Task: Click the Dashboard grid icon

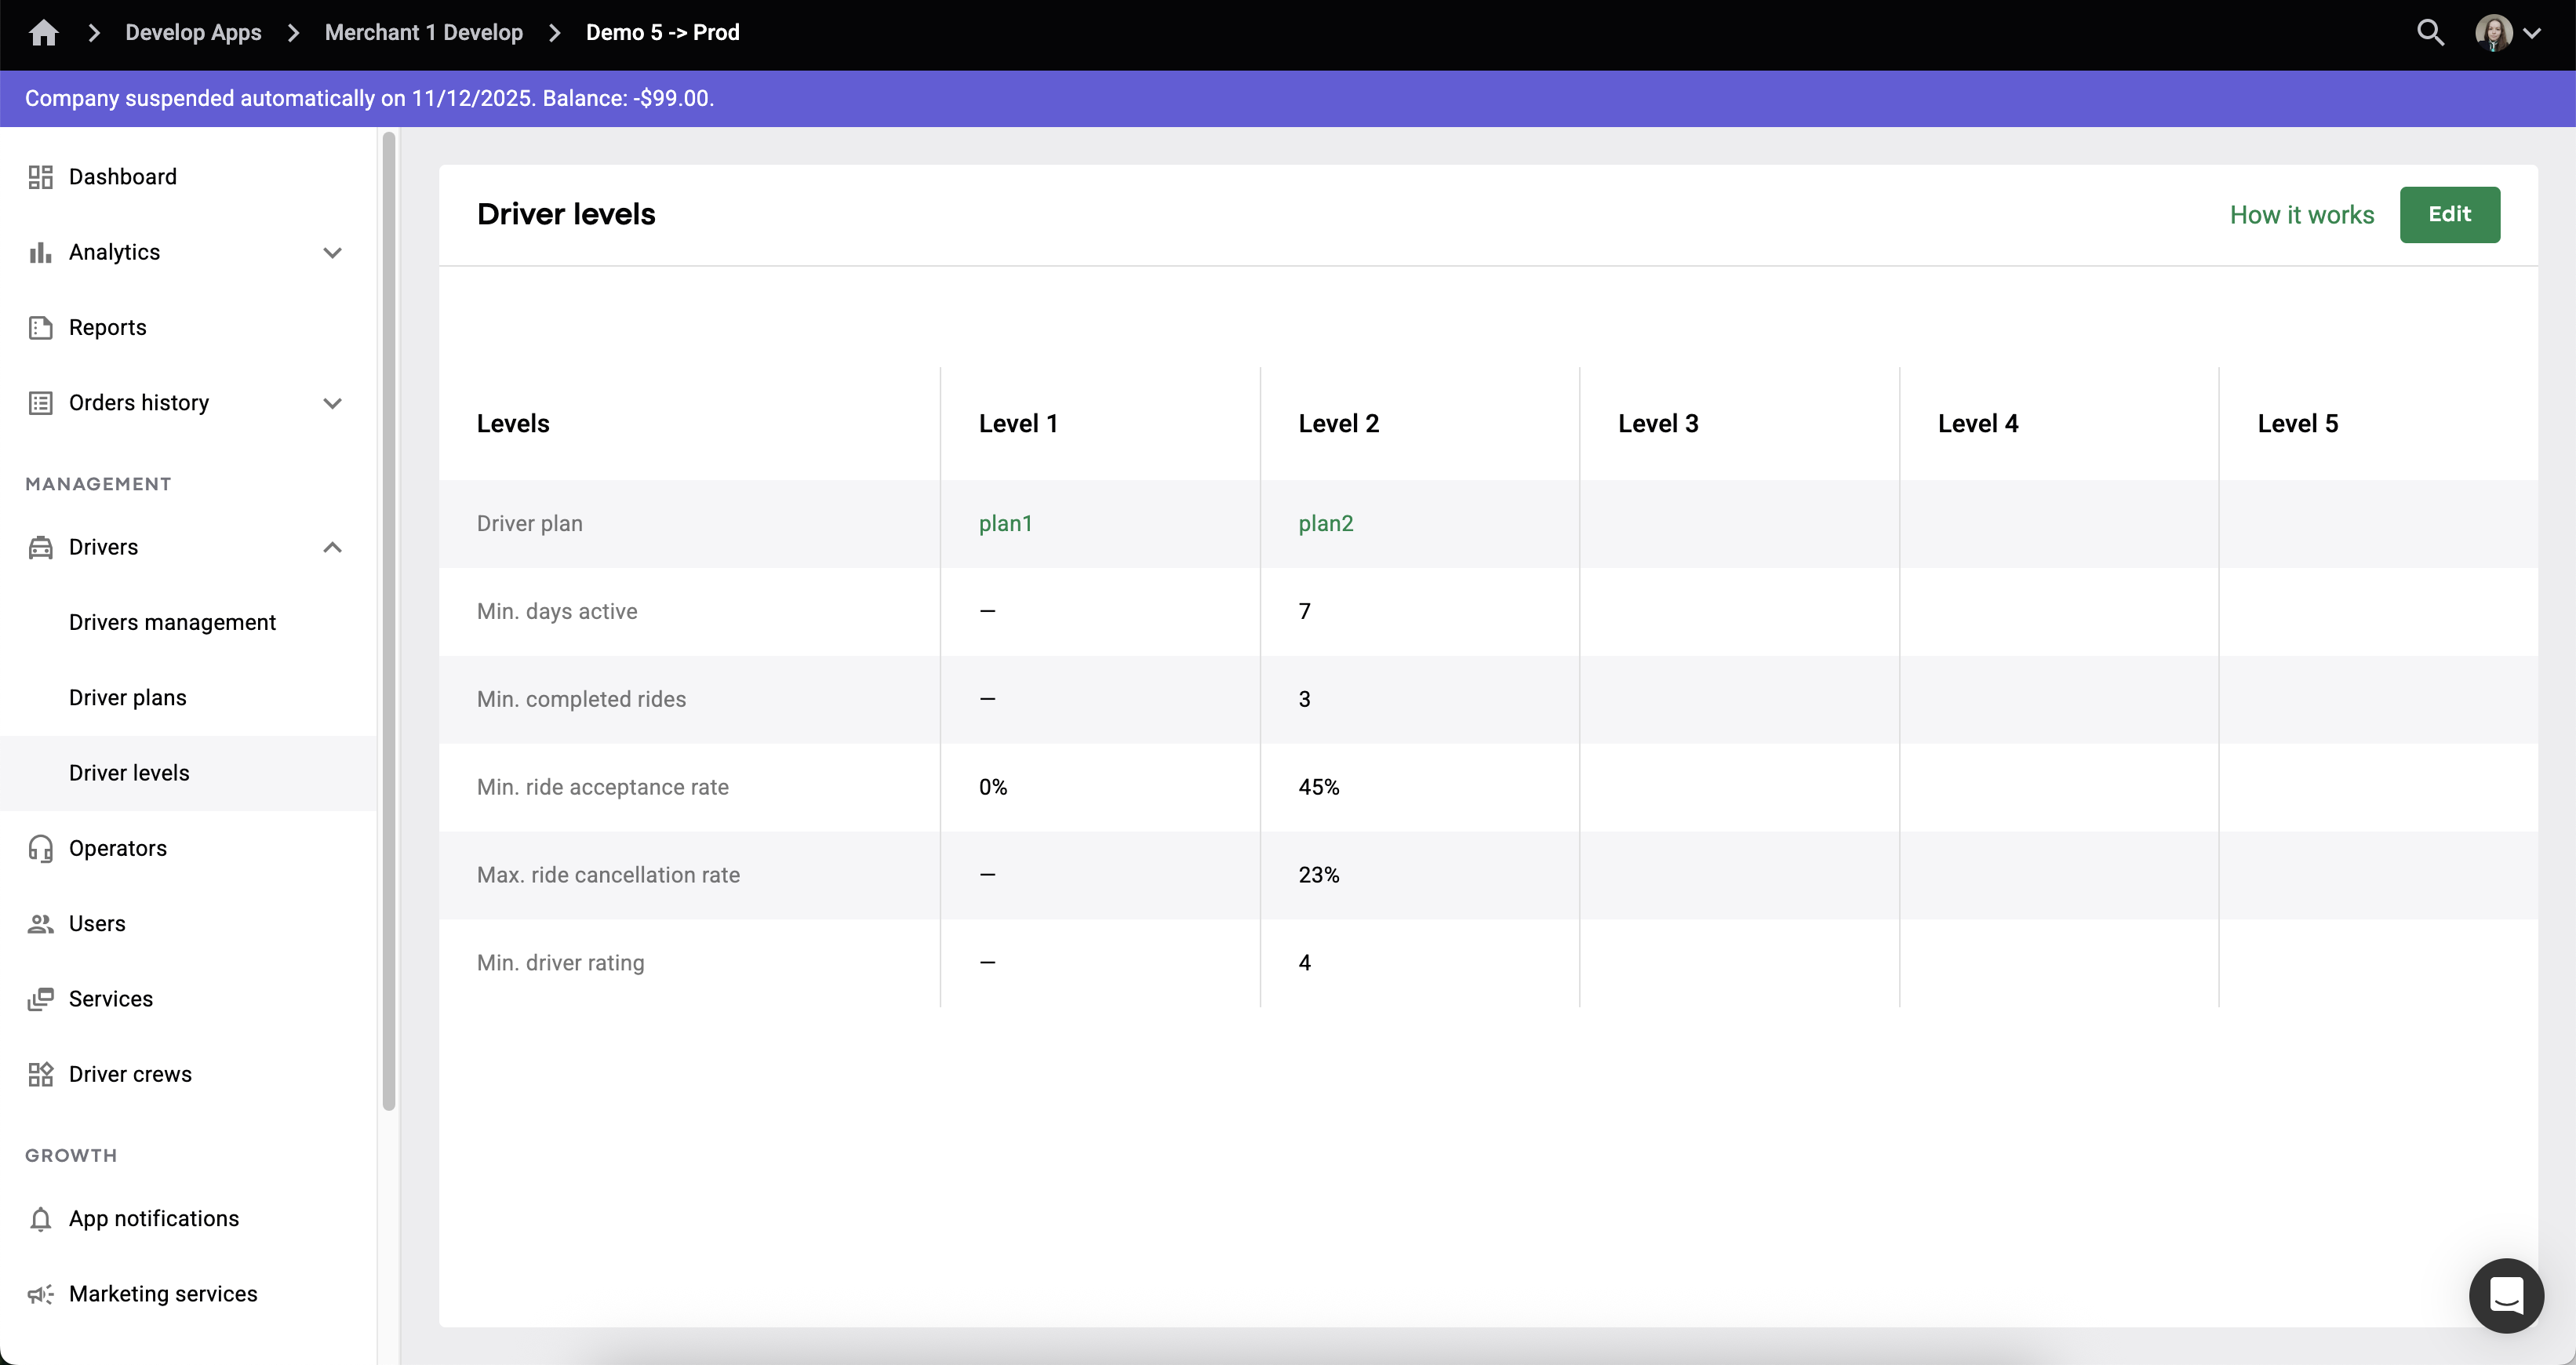Action: [x=40, y=177]
